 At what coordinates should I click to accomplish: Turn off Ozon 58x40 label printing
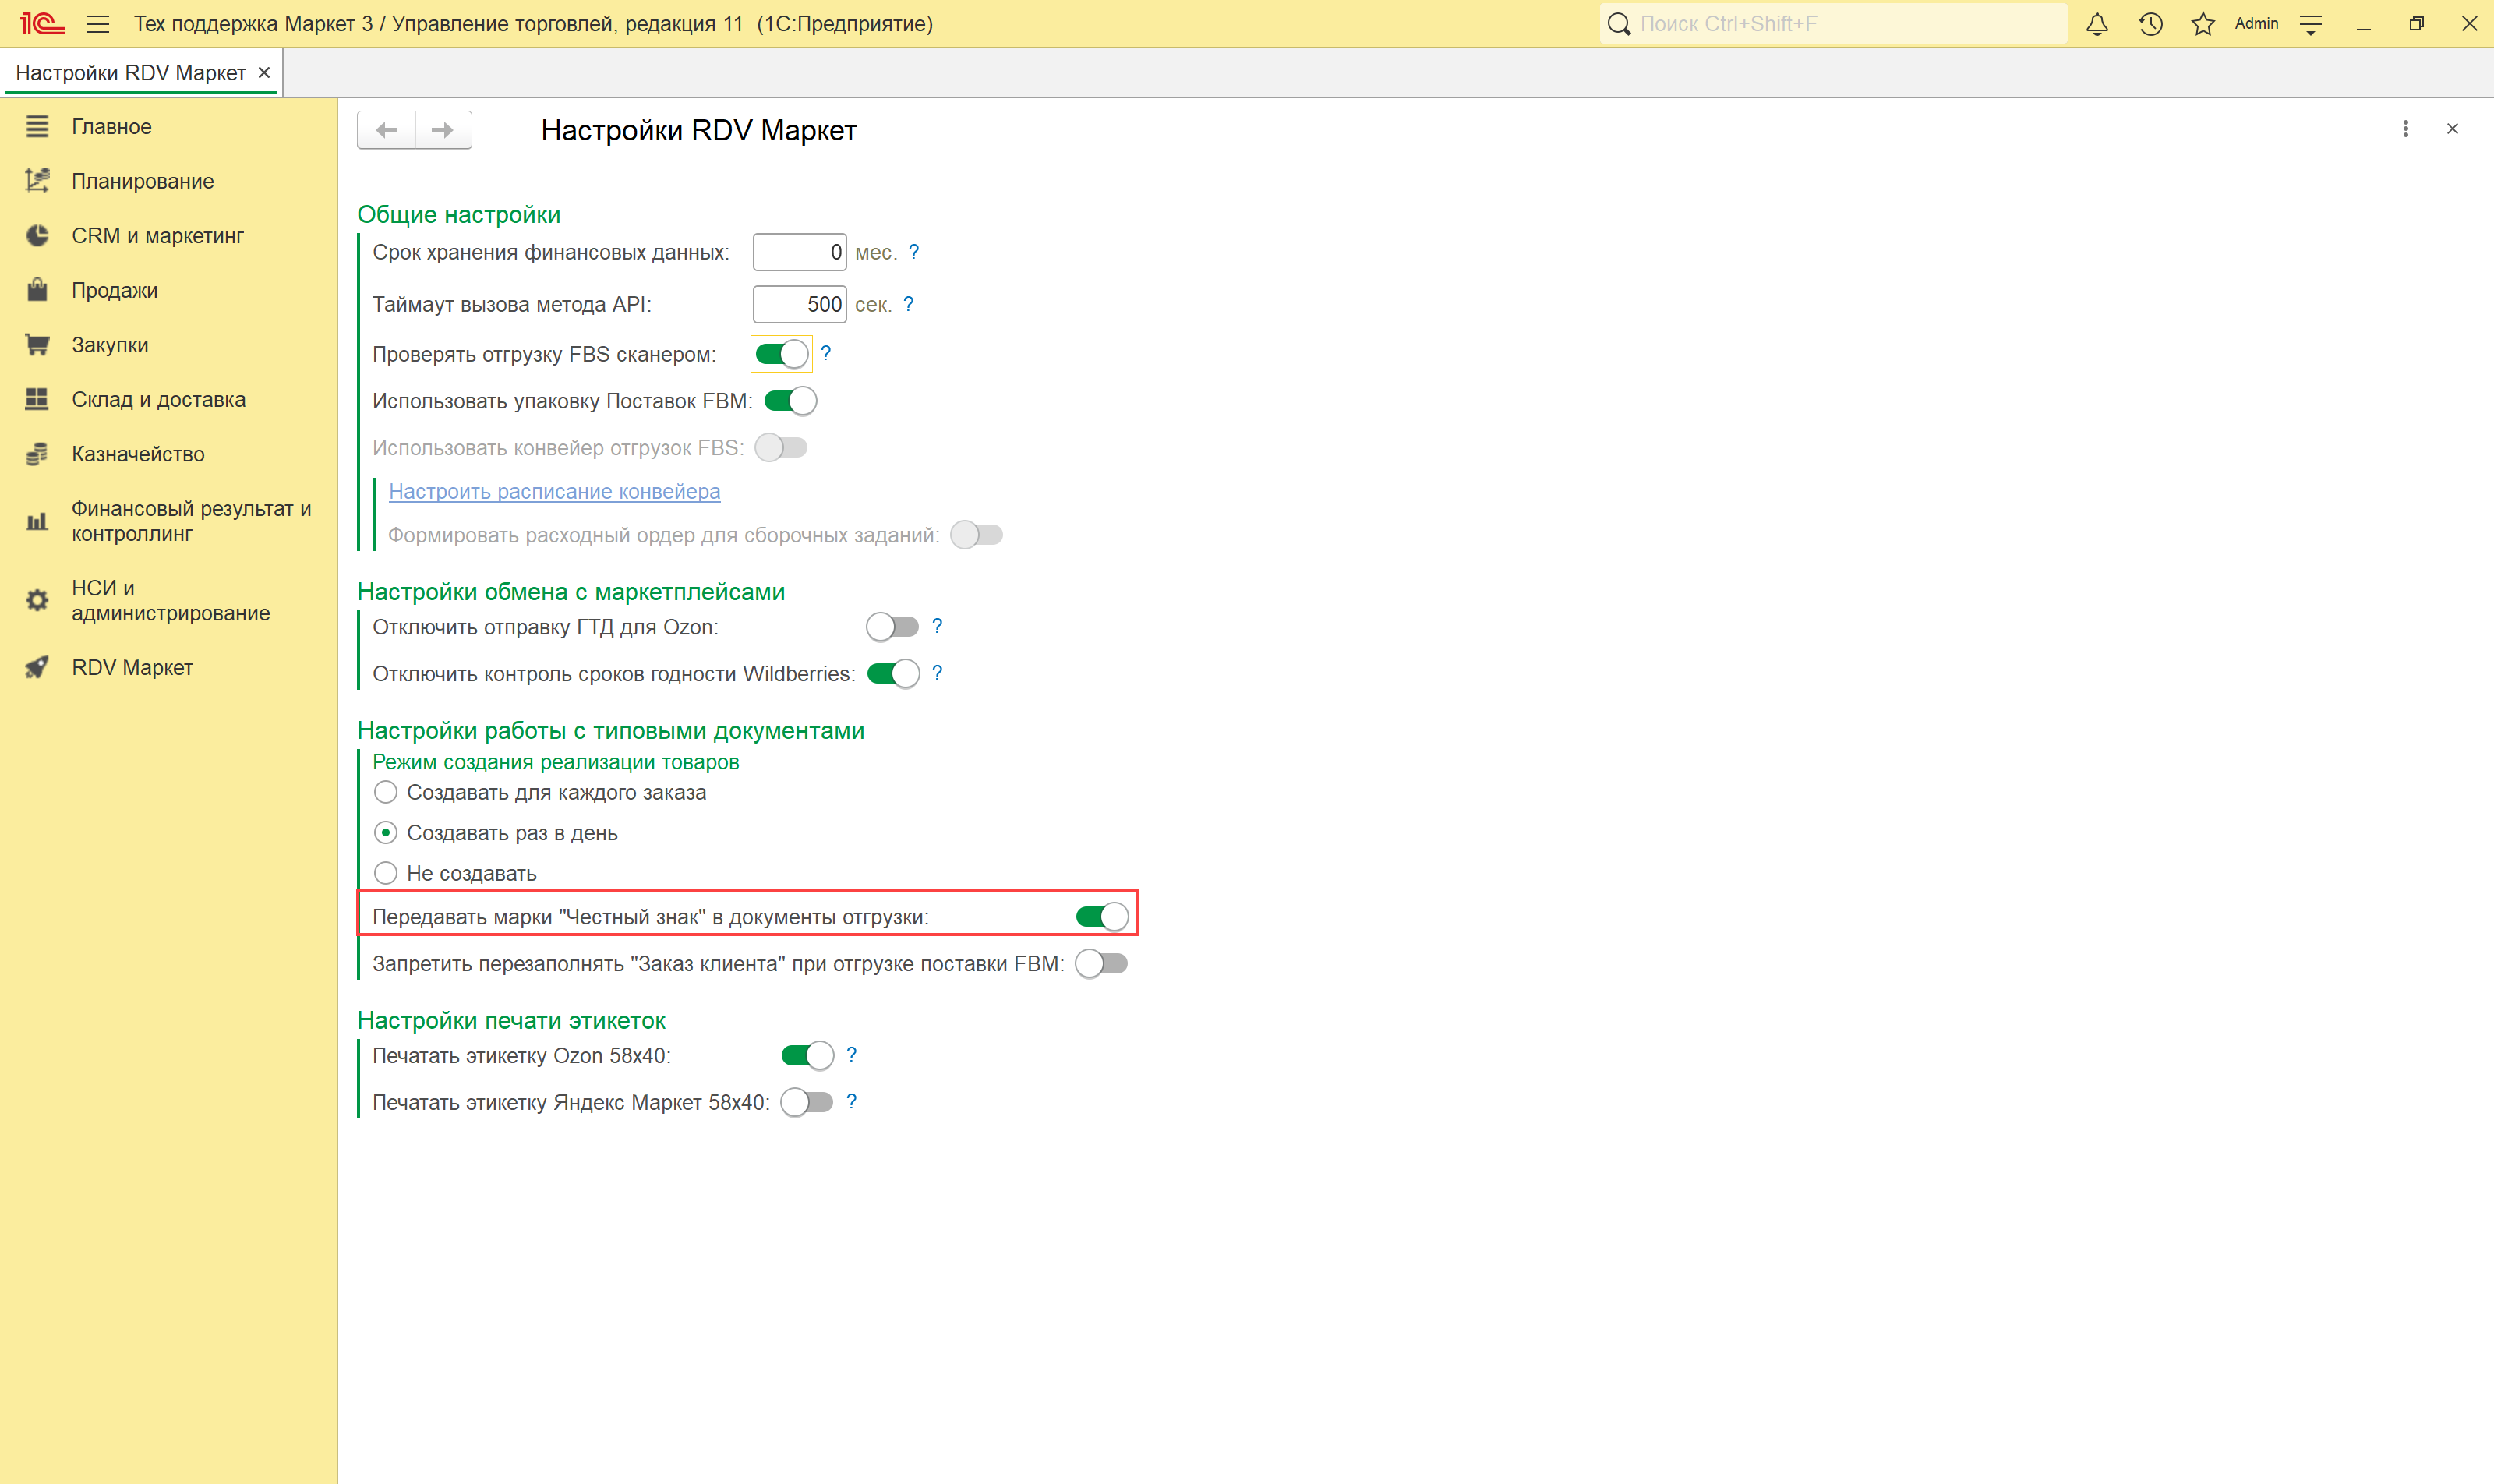(x=807, y=1055)
